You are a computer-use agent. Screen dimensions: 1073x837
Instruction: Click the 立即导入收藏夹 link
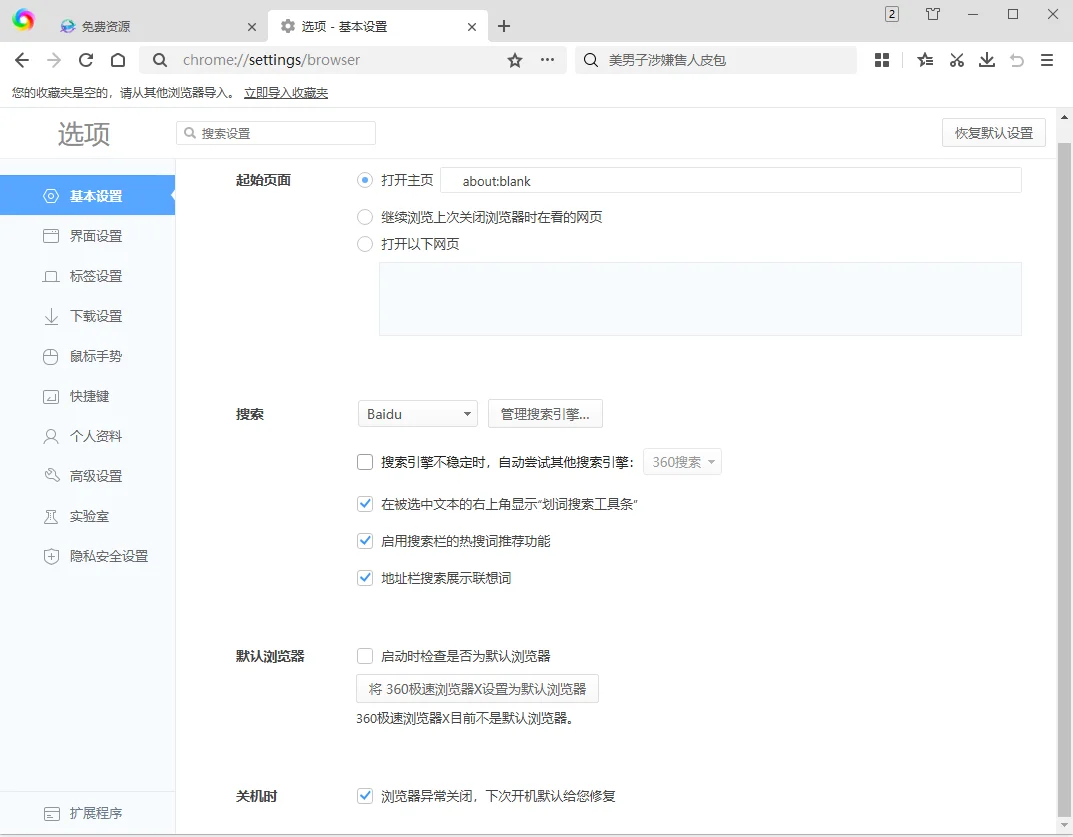(286, 93)
